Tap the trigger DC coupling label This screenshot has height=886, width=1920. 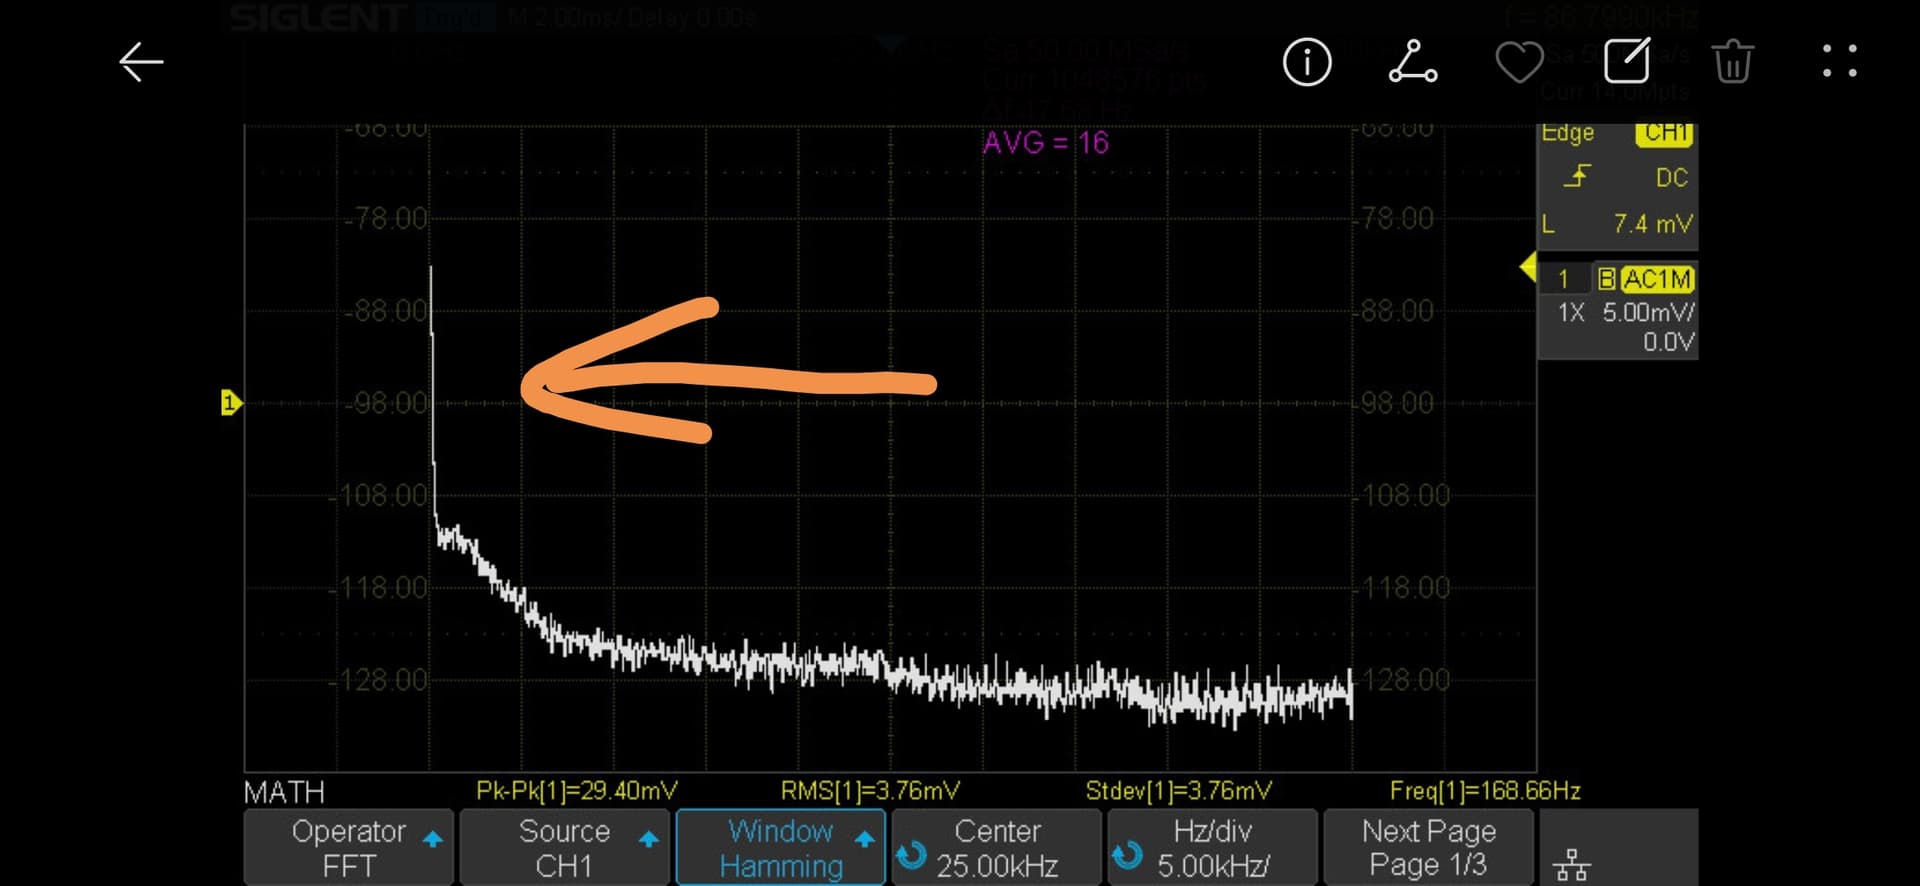click(1671, 178)
